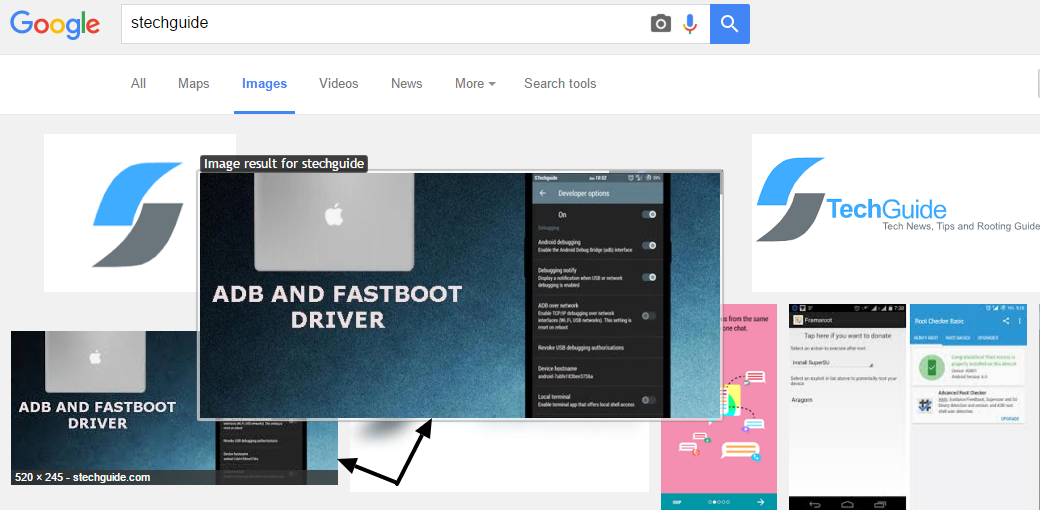
Task: Click the stechguide search text field
Action: 380,23
